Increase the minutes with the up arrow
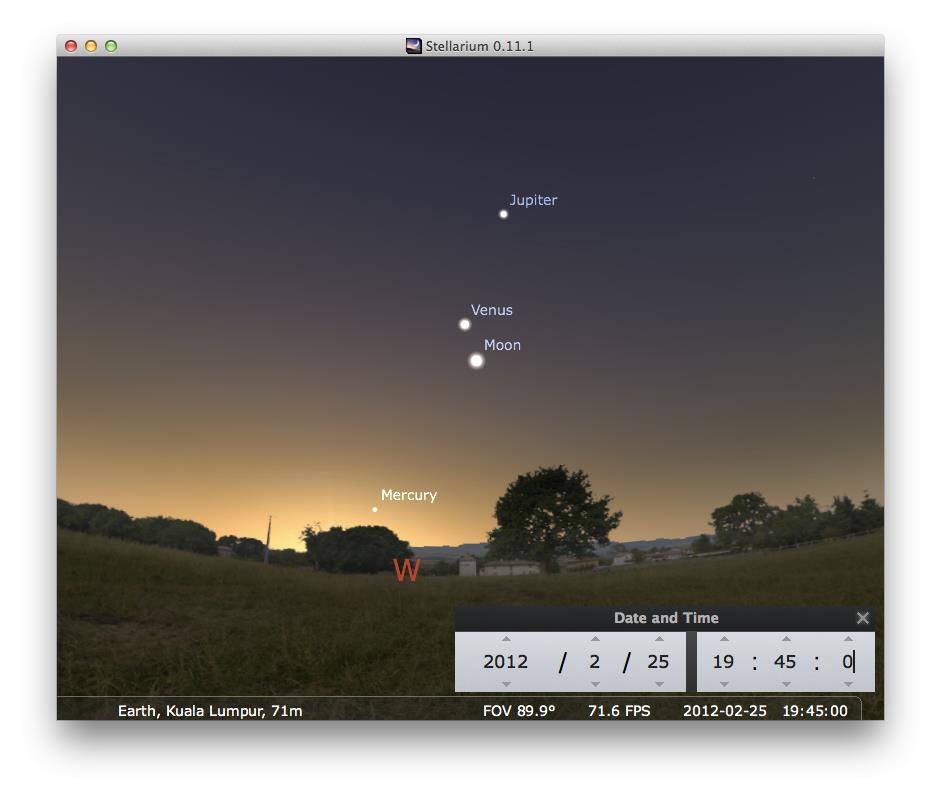 pyautogui.click(x=786, y=639)
